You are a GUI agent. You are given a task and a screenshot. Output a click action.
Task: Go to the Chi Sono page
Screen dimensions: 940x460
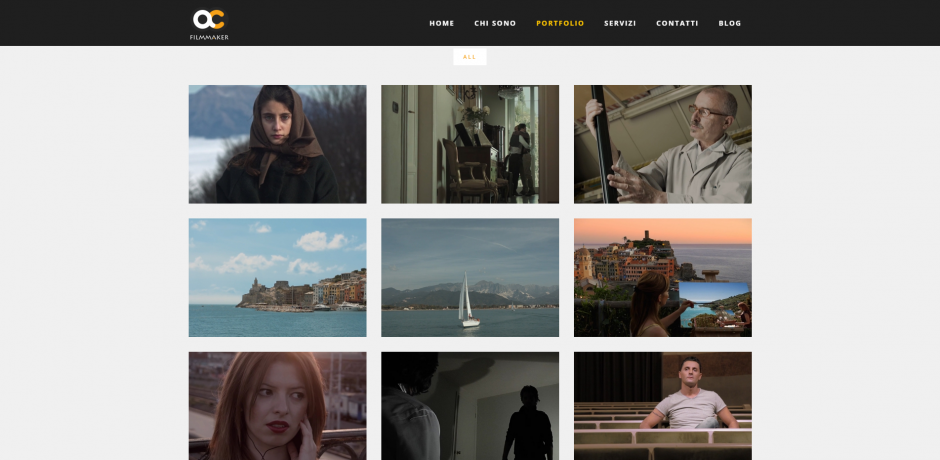(495, 23)
